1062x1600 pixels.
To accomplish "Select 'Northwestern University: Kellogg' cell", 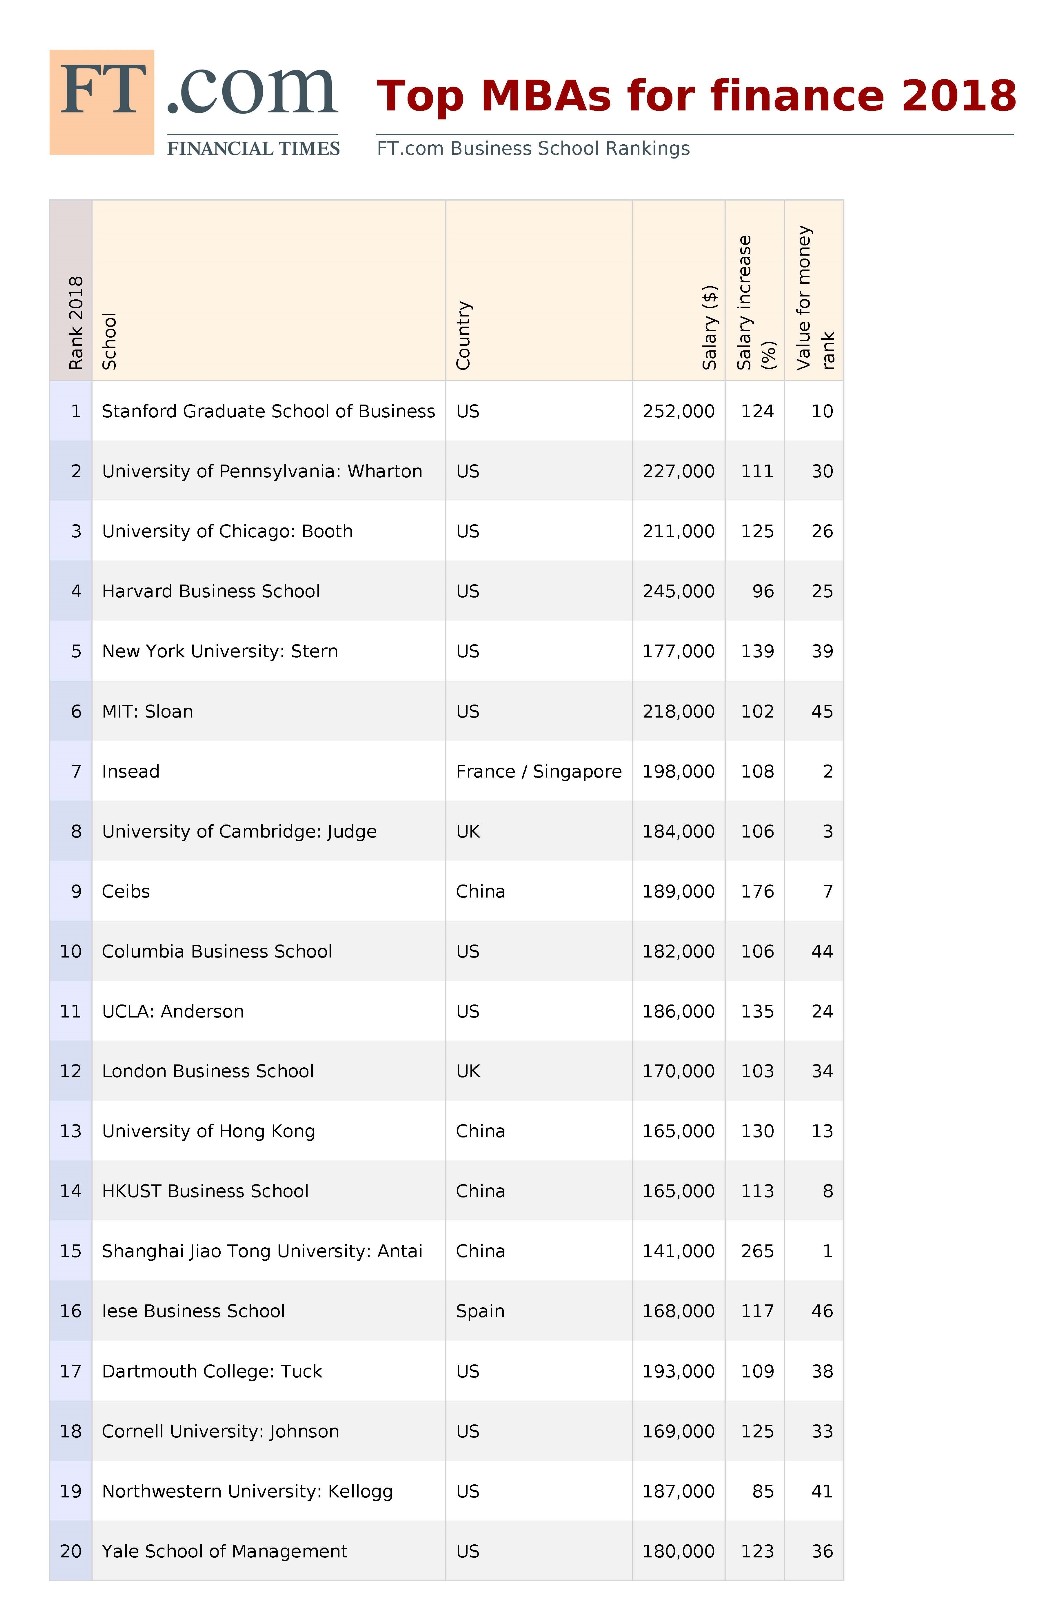I will [269, 1491].
